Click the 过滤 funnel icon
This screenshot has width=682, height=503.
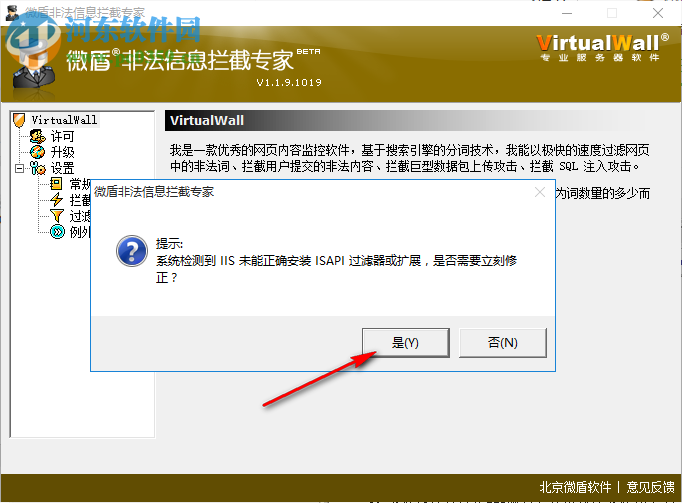pos(57,215)
